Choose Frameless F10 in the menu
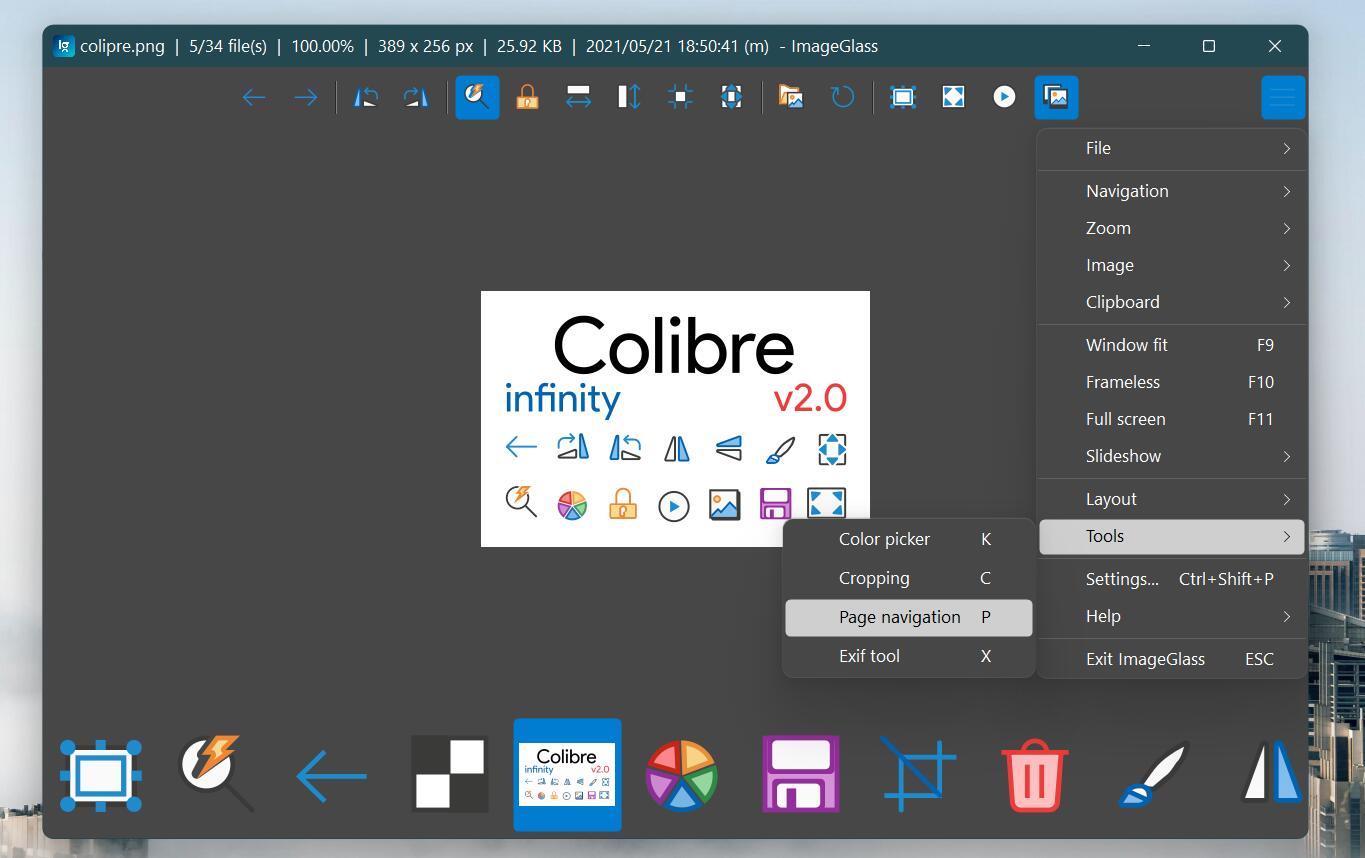The height and width of the screenshot is (858, 1365). click(x=1172, y=382)
